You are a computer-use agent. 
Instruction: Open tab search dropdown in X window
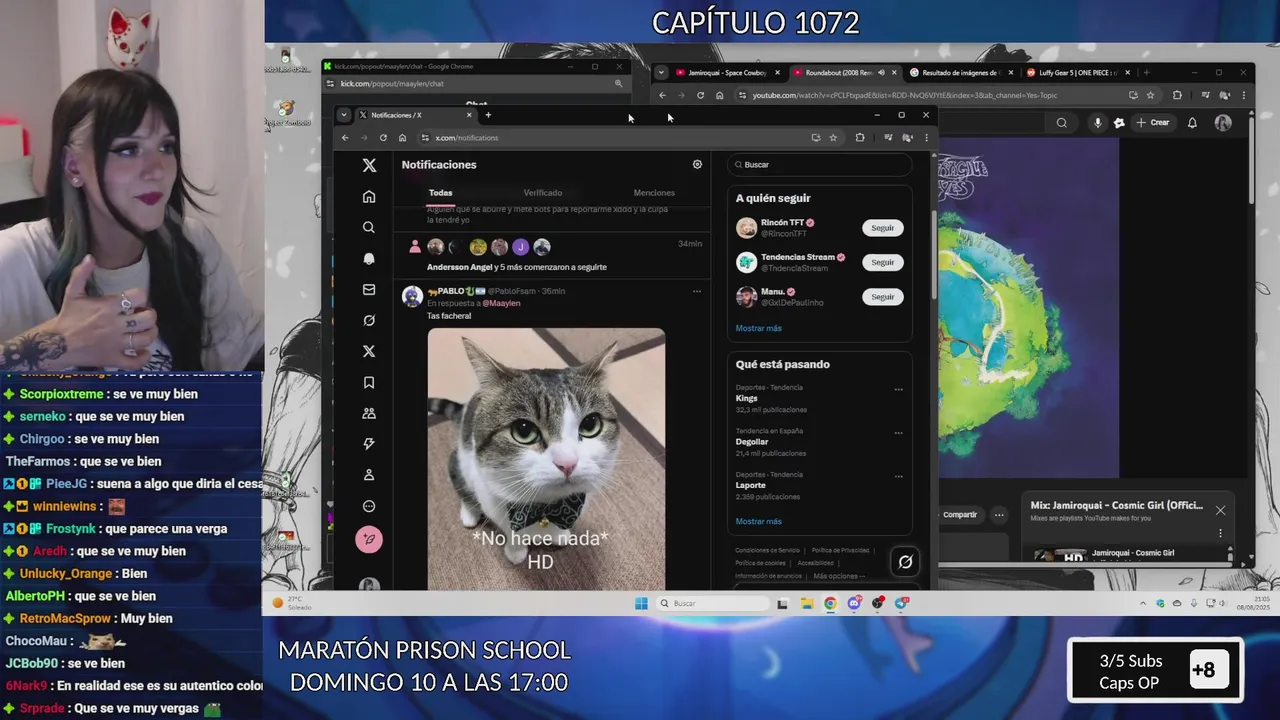[344, 115]
